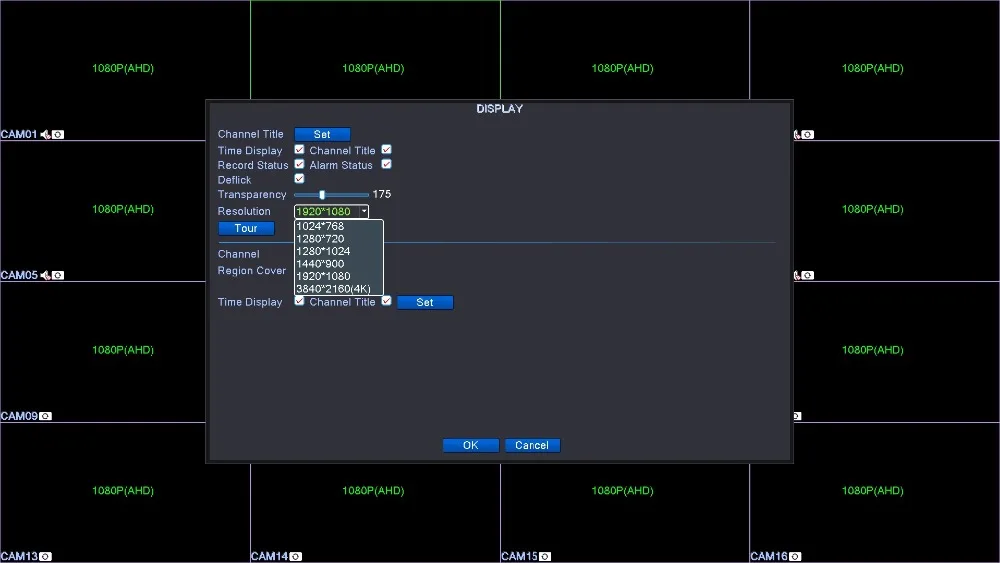
Task: Click the Region Cover label
Action: [252, 271]
